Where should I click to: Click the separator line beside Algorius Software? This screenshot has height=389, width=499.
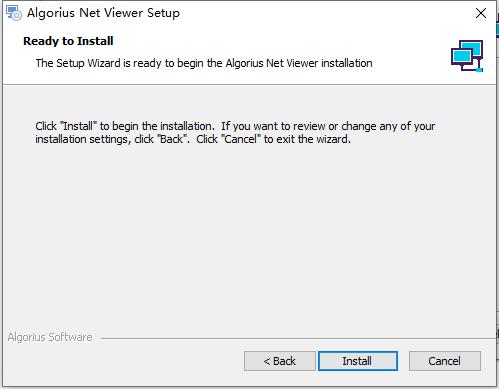(298, 339)
